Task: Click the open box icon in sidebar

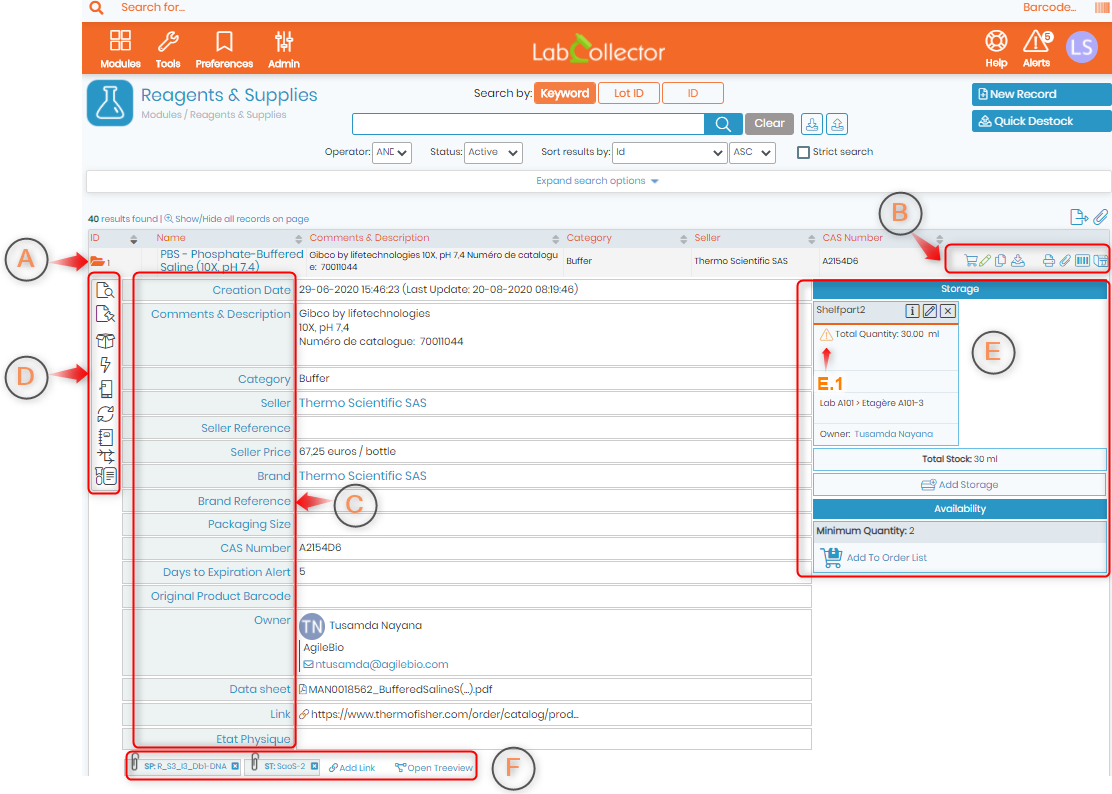Action: 105,340
